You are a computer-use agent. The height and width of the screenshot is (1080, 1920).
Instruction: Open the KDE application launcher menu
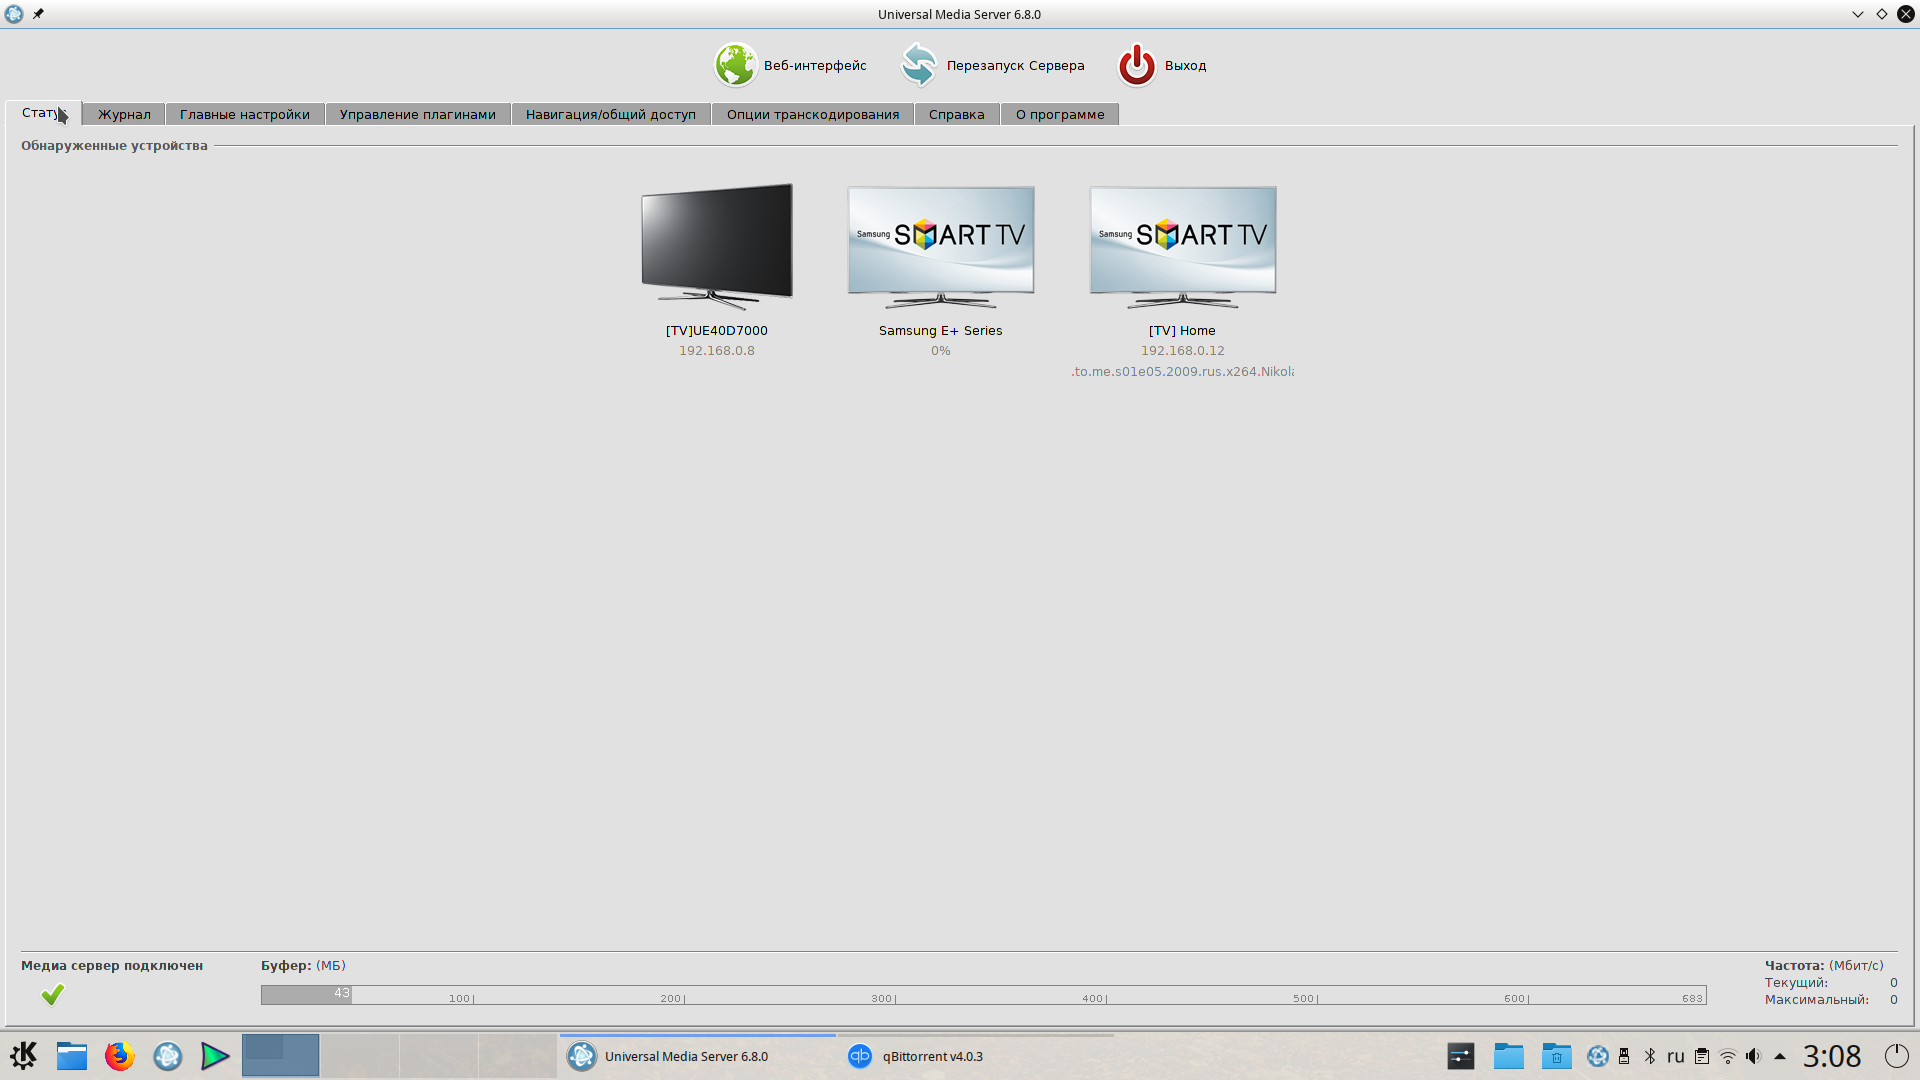23,1056
